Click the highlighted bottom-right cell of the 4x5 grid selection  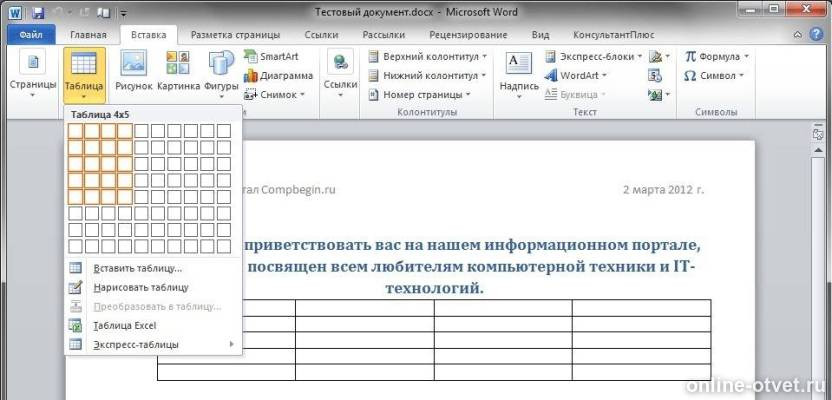tap(125, 197)
